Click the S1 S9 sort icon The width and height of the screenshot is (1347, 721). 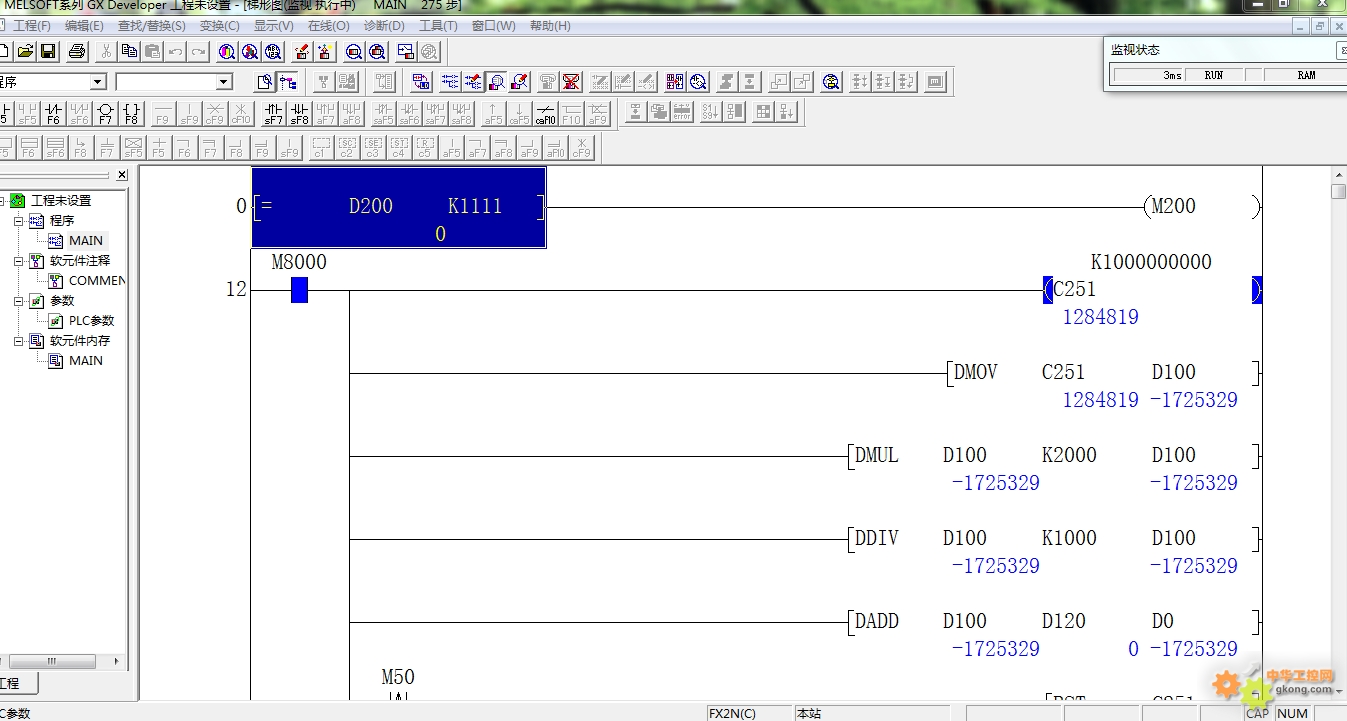click(710, 112)
